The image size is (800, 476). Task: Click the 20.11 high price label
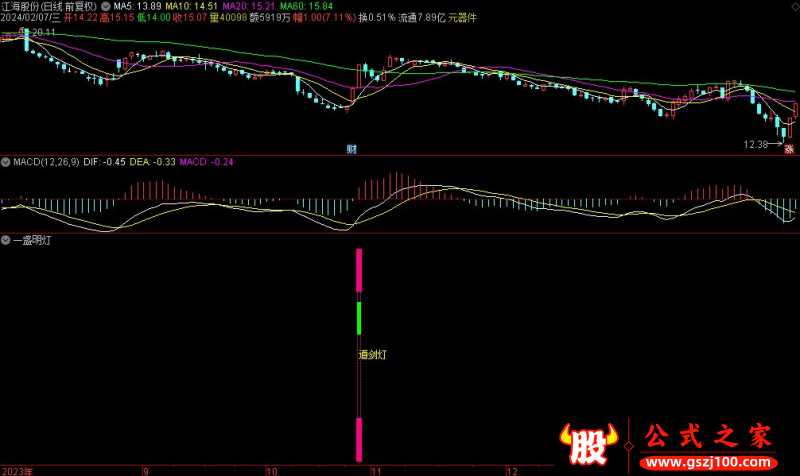43,32
